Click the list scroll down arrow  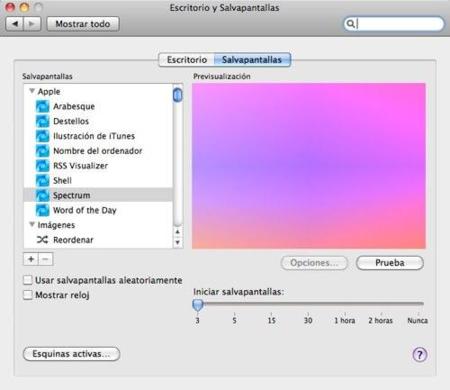pos(178,242)
